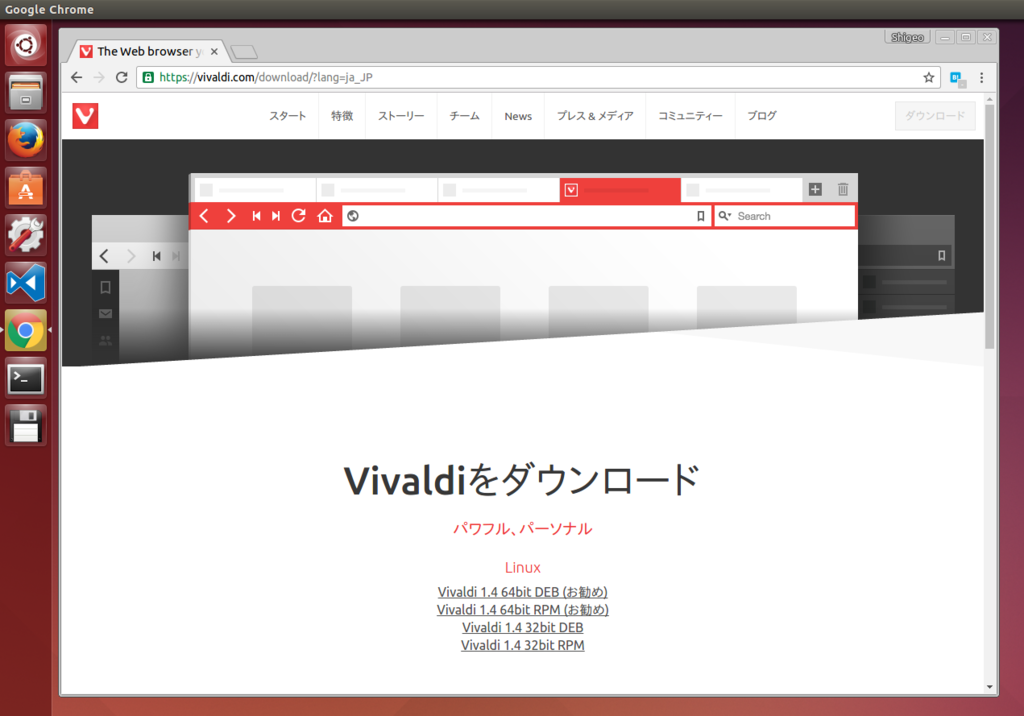Click the scrollbar down arrow
1024x716 pixels.
[x=989, y=687]
